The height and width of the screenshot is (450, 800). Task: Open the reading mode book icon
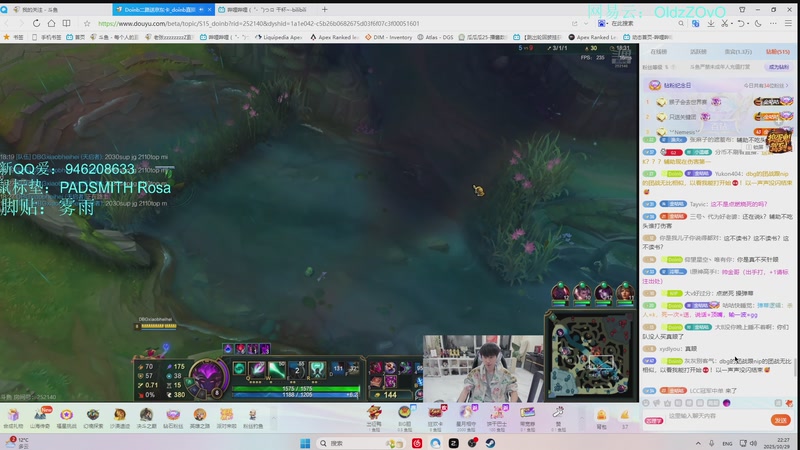pos(66,23)
